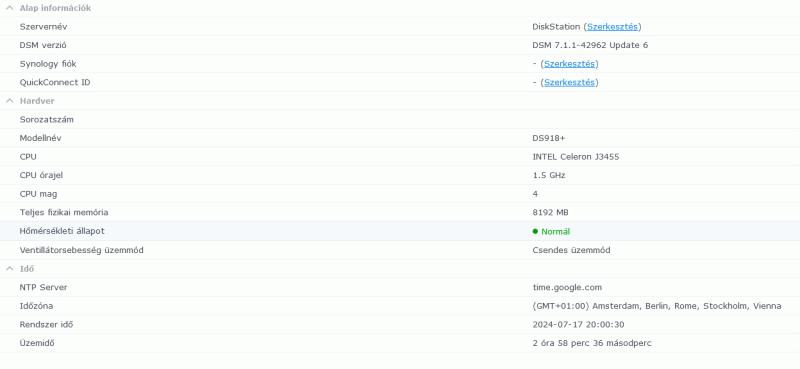Click the Synology fiók label
This screenshot has height=369, width=800.
(x=48, y=64)
